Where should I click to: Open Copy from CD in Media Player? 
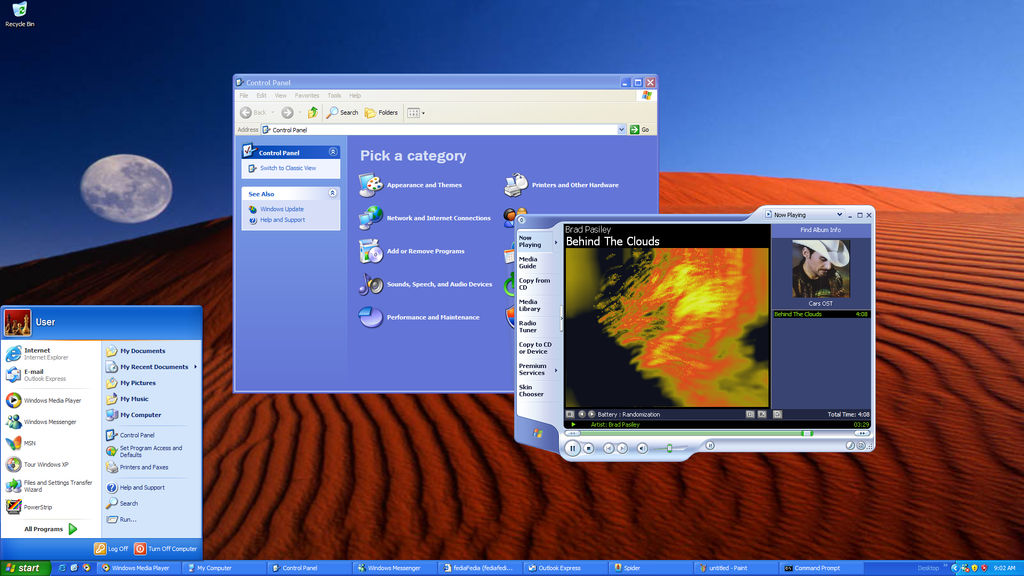coord(534,284)
